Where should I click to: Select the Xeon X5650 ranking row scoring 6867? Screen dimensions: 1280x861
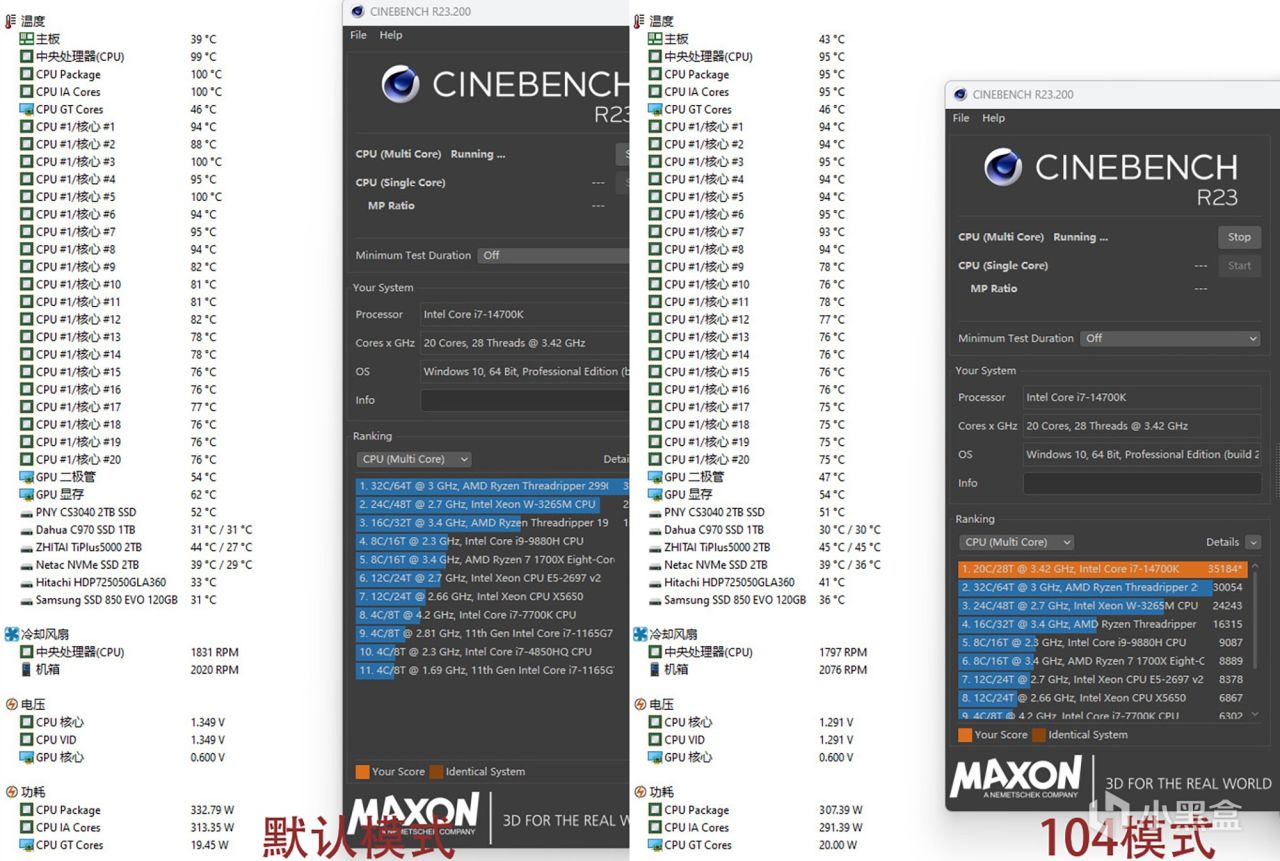[x=1102, y=698]
